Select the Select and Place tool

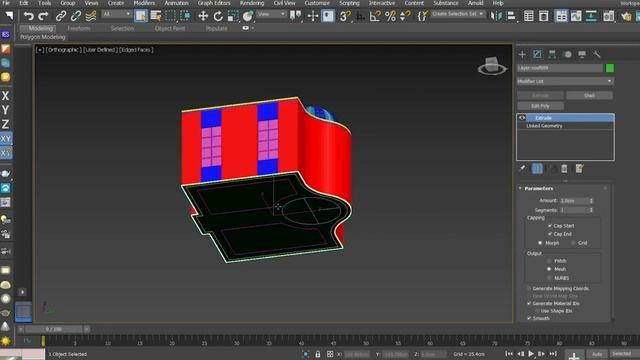(248, 16)
